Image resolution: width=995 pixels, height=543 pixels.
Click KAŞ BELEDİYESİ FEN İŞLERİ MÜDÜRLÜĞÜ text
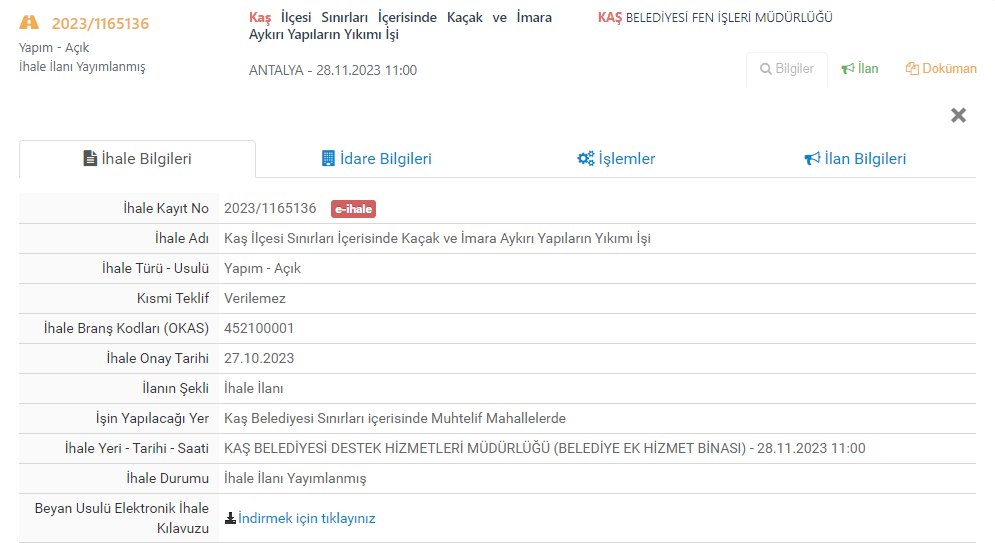click(715, 18)
